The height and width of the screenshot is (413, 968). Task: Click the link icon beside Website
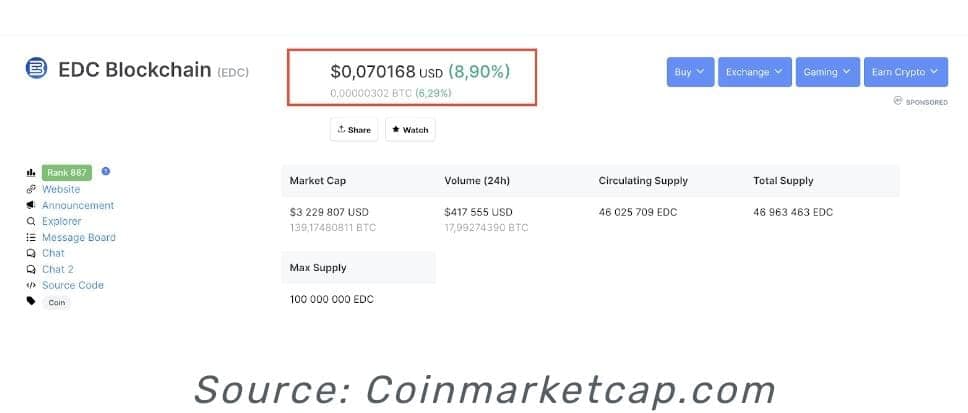click(x=31, y=190)
